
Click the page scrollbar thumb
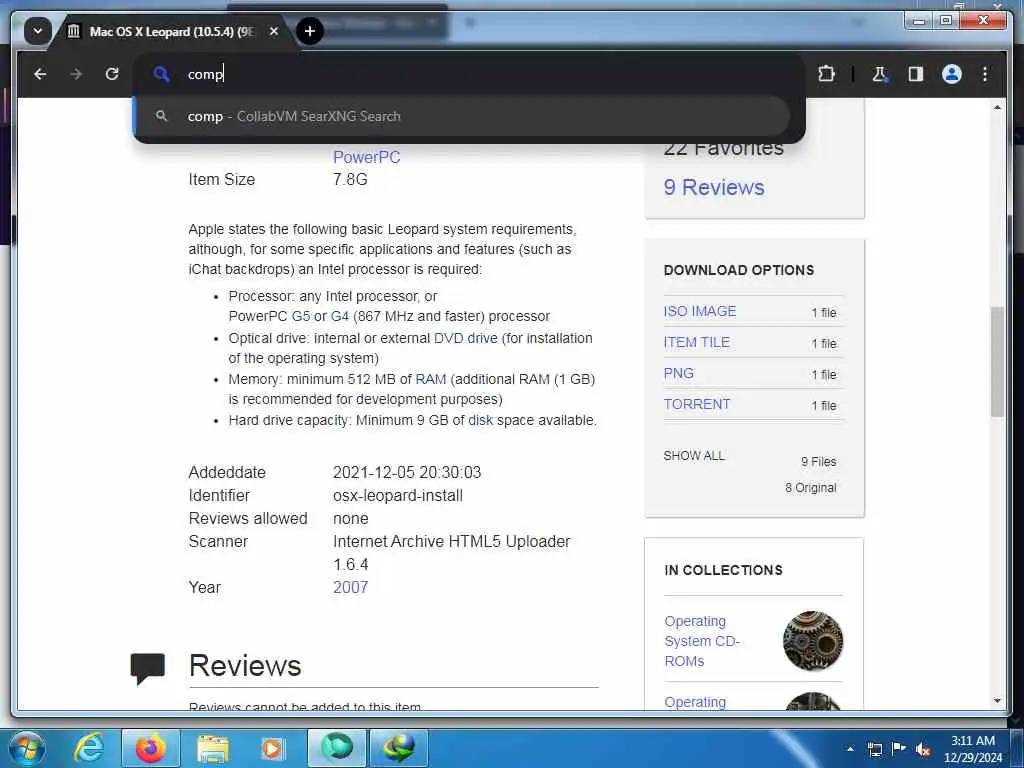(x=997, y=361)
